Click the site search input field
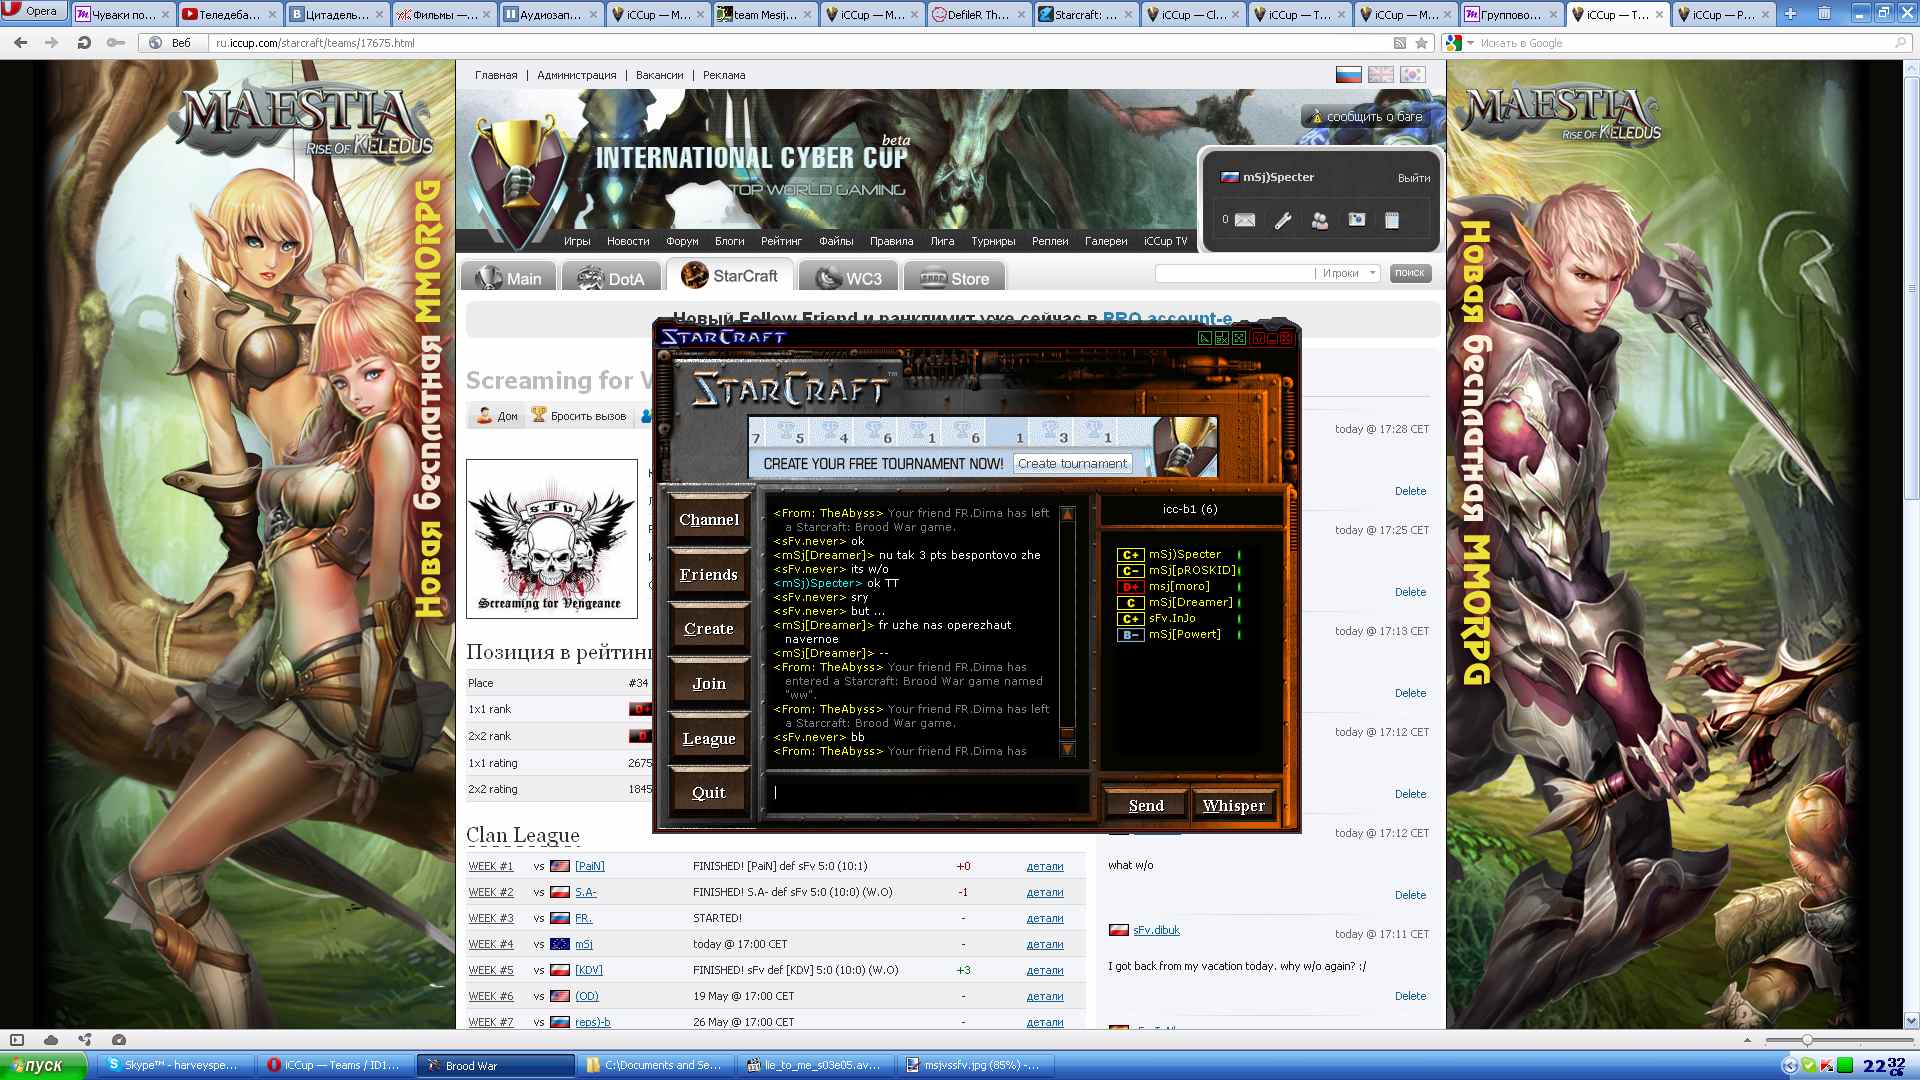Image resolution: width=1920 pixels, height=1080 pixels. click(x=1234, y=273)
